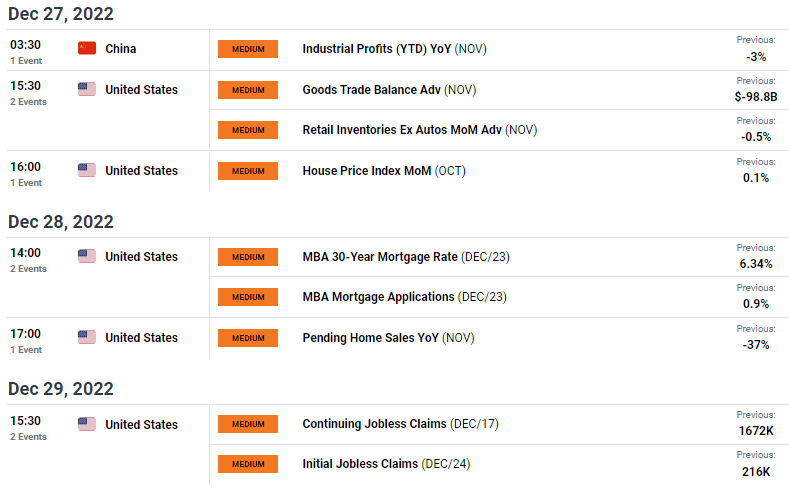This screenshot has height=500, width=789.
Task: Click Medium badge beside House Price Index MoM
Action: 247,170
